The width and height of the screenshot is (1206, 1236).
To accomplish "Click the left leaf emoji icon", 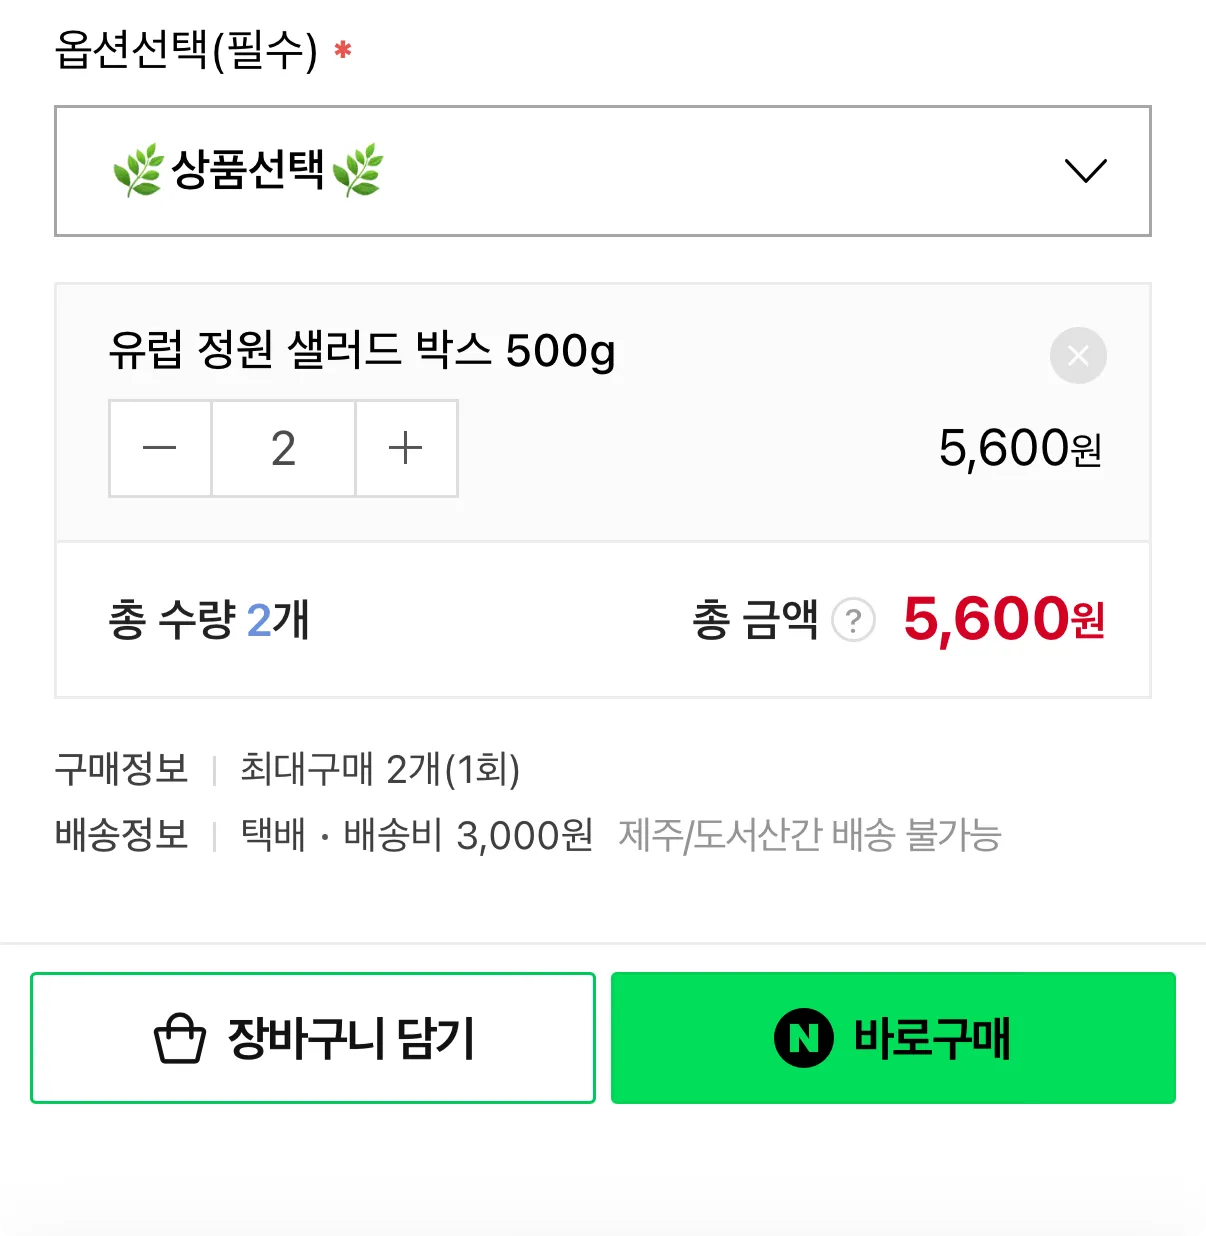I will click(x=137, y=170).
